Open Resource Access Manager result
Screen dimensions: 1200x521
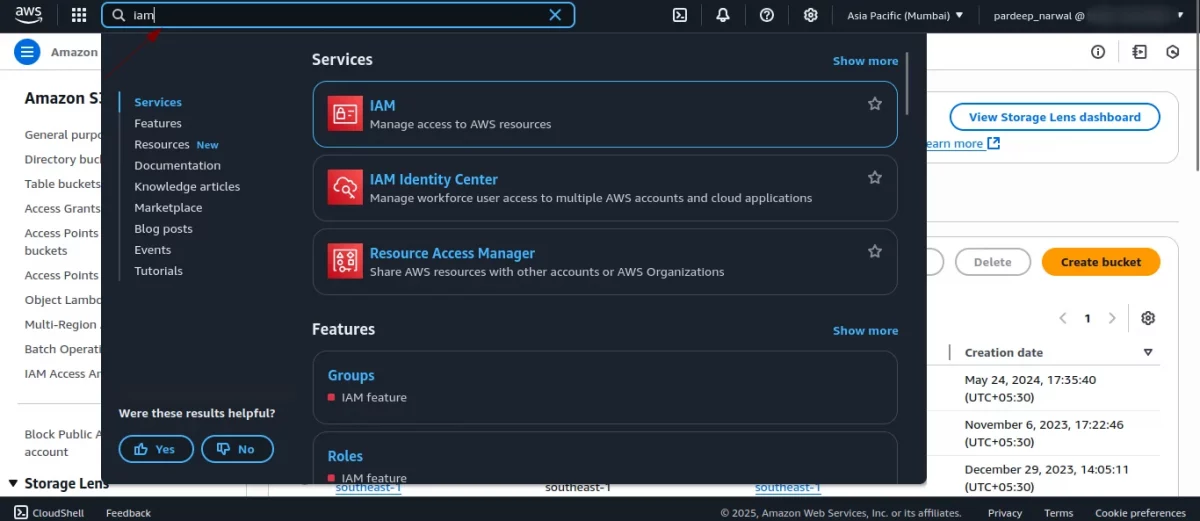(x=605, y=262)
